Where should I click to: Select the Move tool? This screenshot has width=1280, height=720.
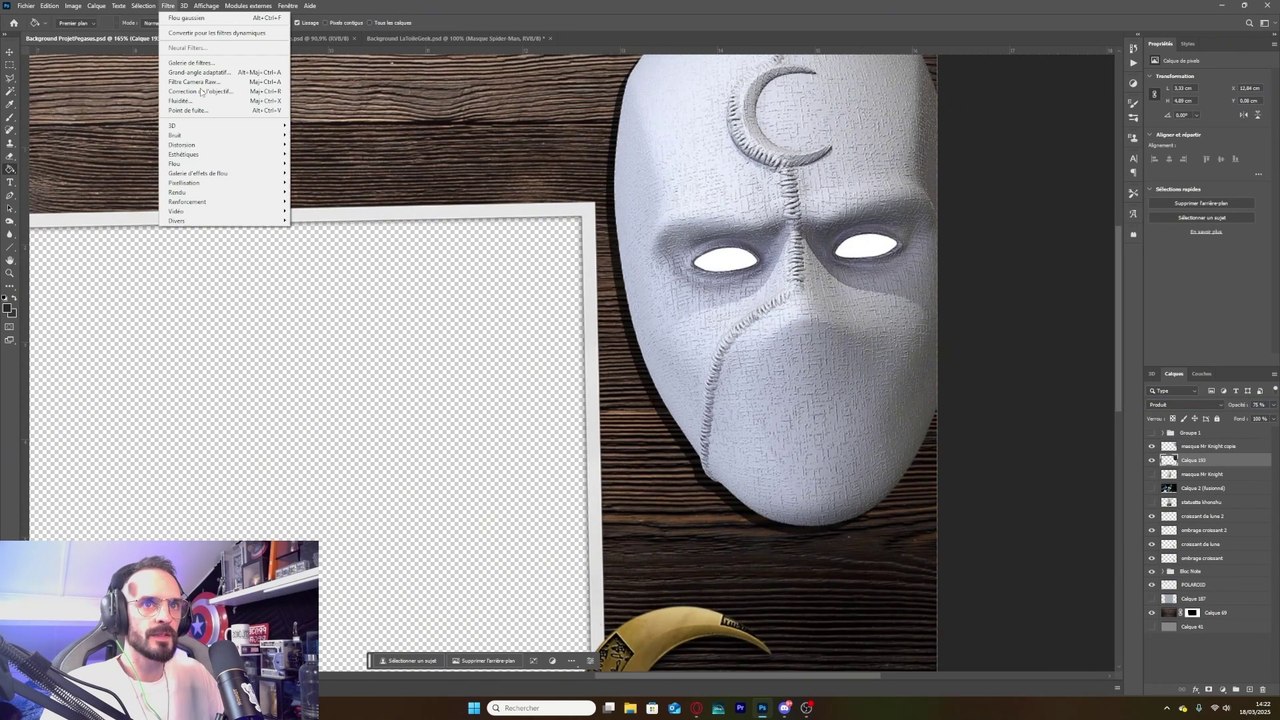click(x=9, y=52)
